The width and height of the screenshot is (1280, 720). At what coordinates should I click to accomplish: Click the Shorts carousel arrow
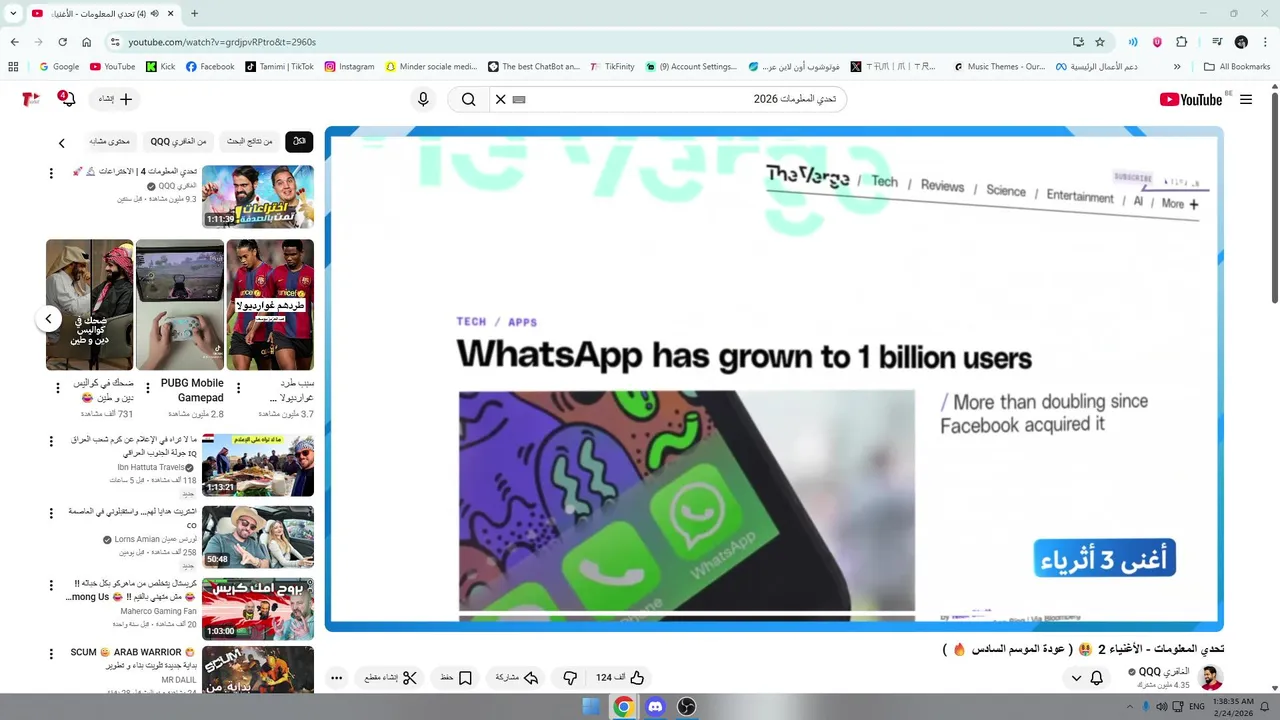tap(48, 319)
